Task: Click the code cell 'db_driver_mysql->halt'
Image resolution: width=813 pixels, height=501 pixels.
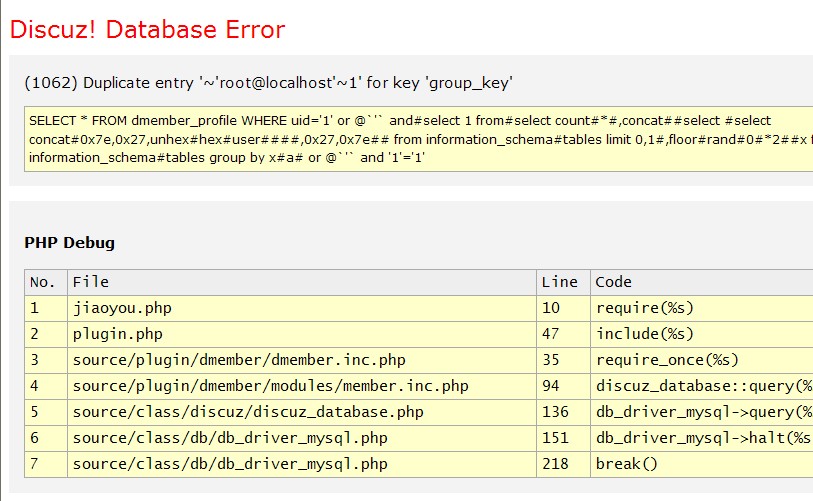Action: 704,438
